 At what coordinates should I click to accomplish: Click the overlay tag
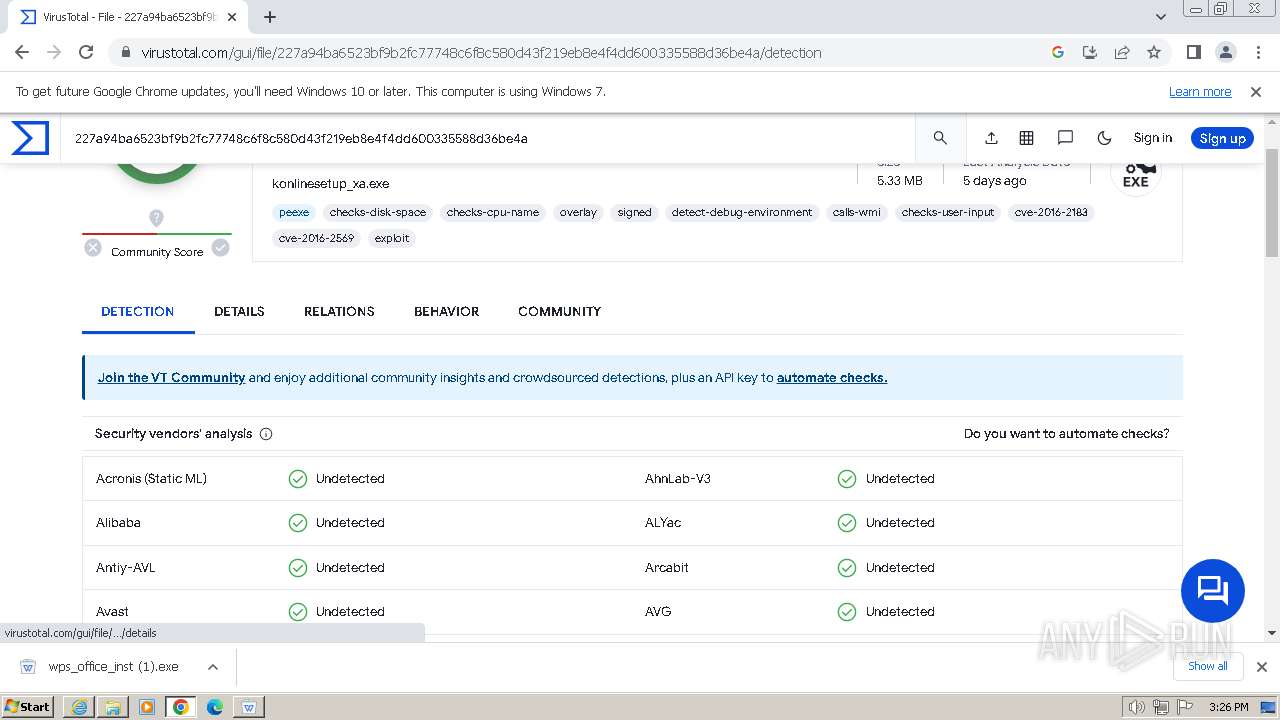(x=578, y=212)
